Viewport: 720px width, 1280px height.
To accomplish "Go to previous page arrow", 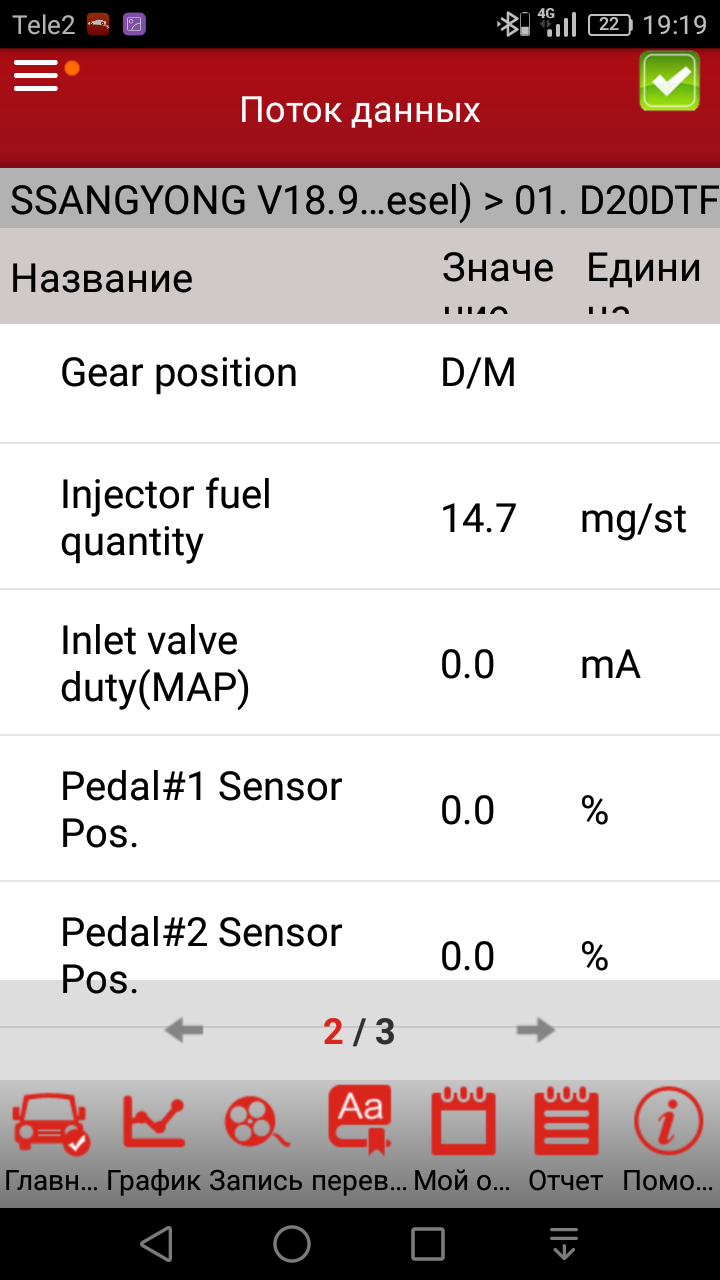I will pos(184,1031).
